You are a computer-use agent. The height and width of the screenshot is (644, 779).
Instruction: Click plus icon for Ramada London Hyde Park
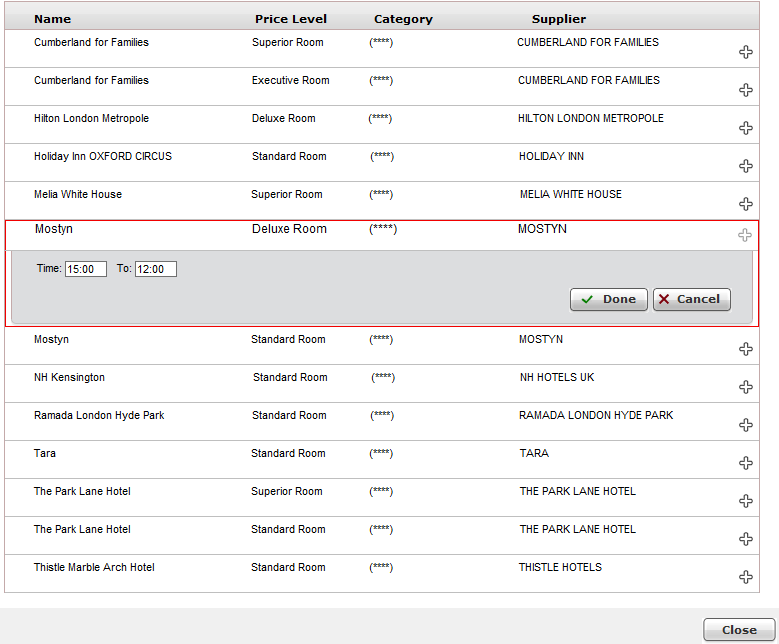tap(746, 425)
